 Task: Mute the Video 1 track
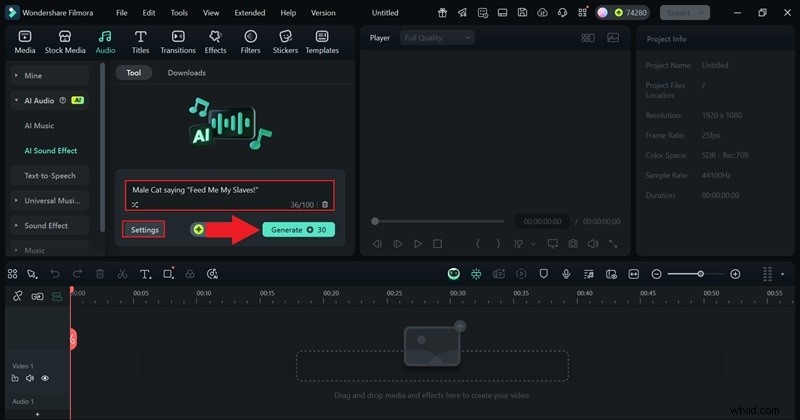tap(30, 378)
